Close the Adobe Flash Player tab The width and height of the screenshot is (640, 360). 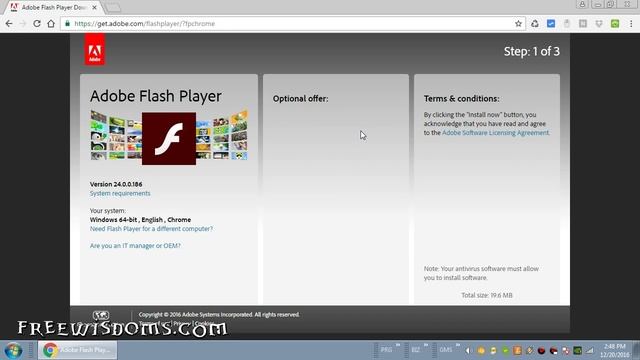[94, 7]
